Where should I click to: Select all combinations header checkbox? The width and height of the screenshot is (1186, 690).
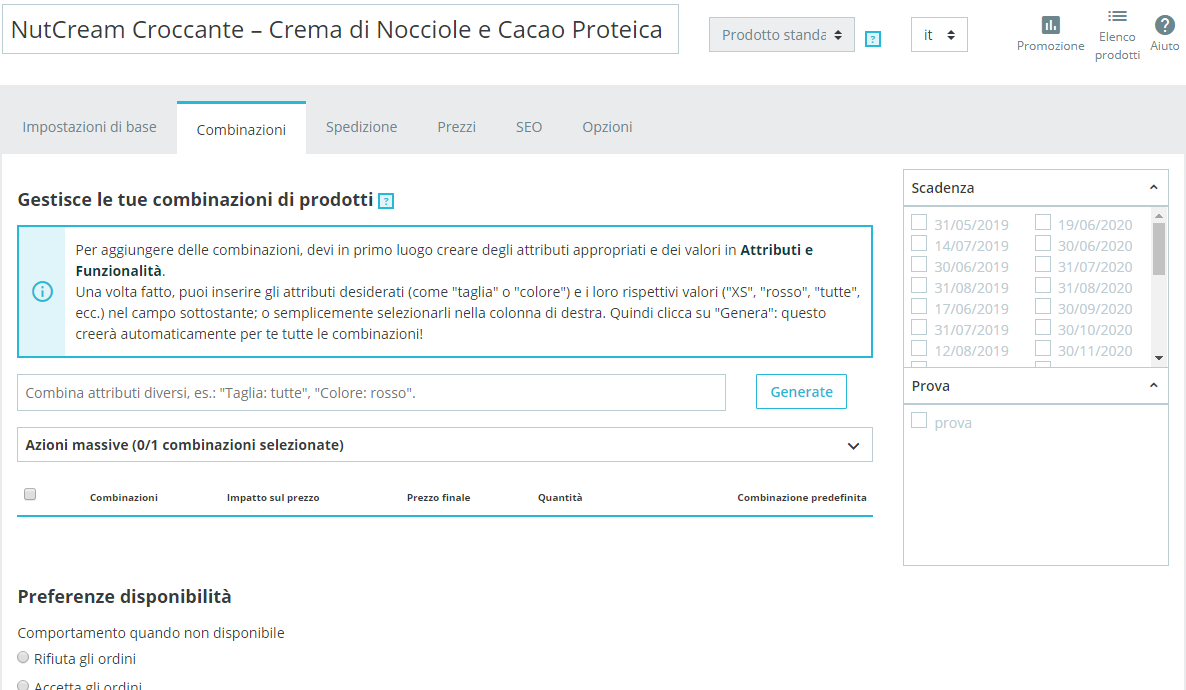30,494
